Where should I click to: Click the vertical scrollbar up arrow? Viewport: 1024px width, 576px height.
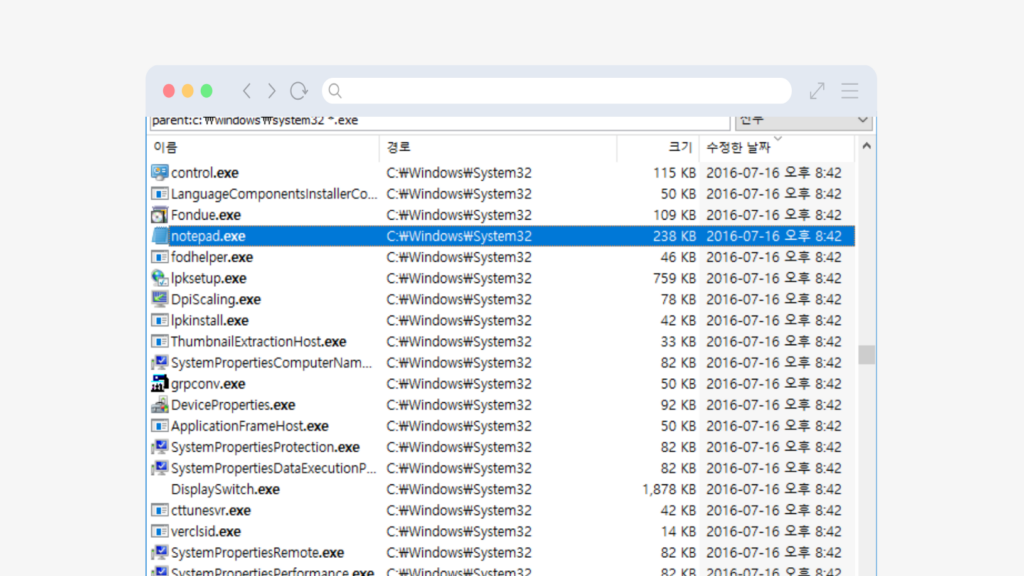pyautogui.click(x=866, y=147)
